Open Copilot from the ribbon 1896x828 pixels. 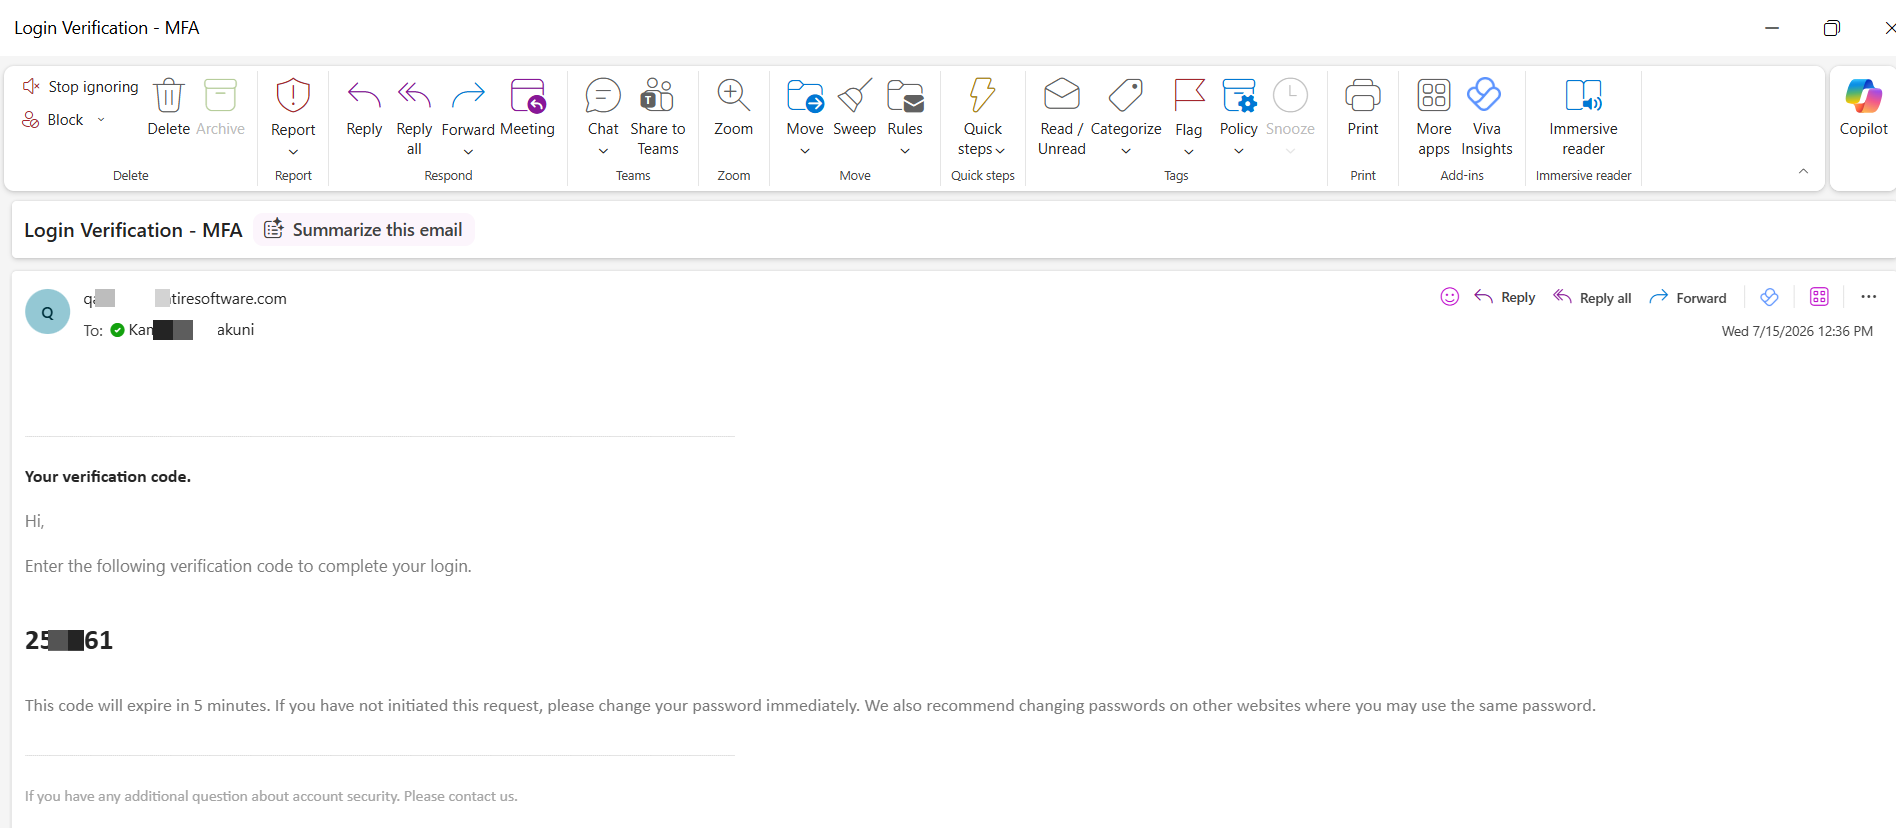coord(1863,108)
